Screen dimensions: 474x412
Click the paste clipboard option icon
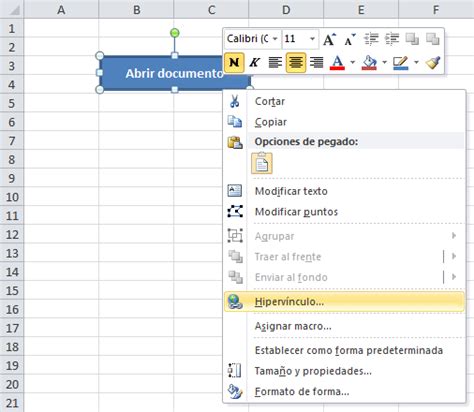262,163
